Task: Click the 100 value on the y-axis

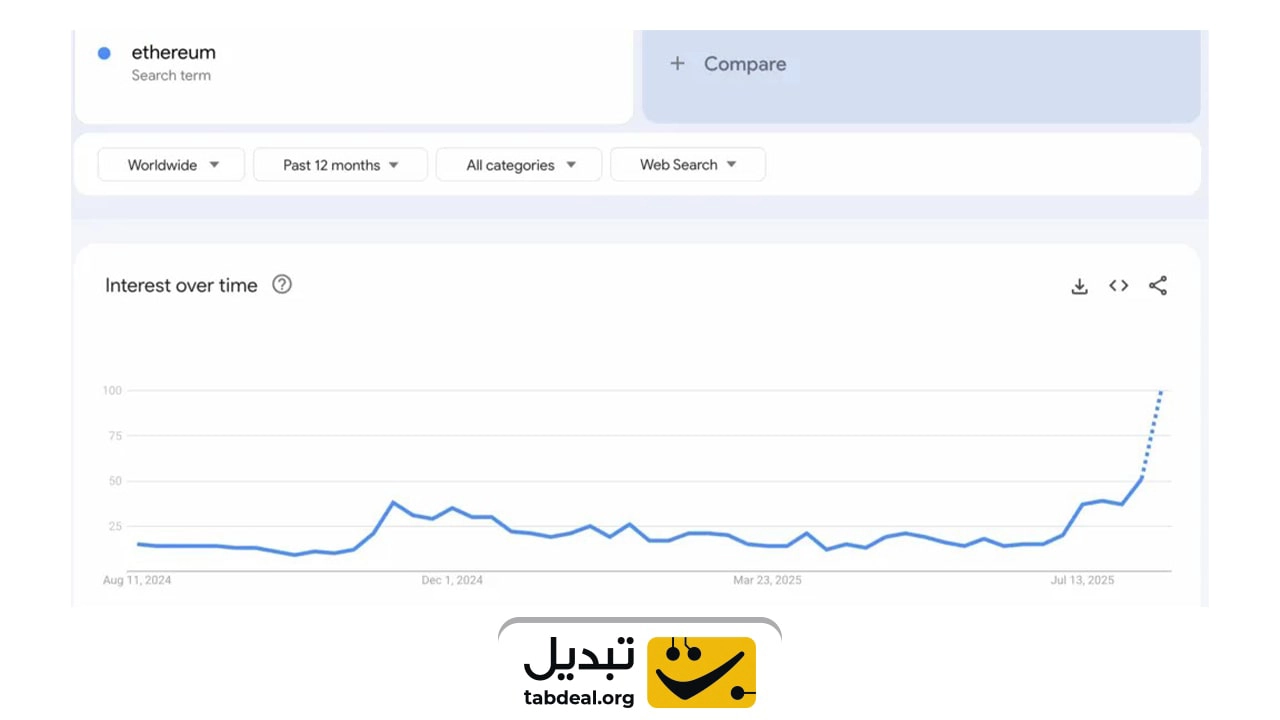Action: (x=112, y=391)
